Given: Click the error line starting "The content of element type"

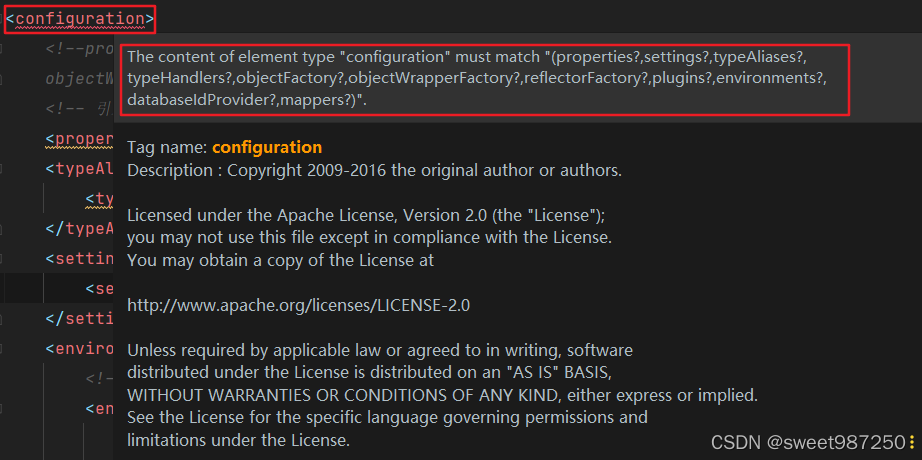Looking at the screenshot, I should pos(467,57).
